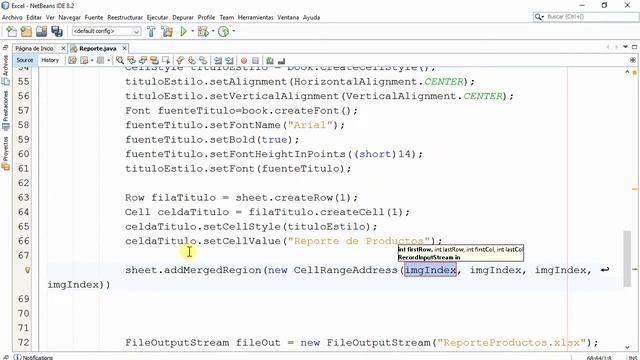
Task: Open the dropdown next to the Back icon
Action: [92, 60]
